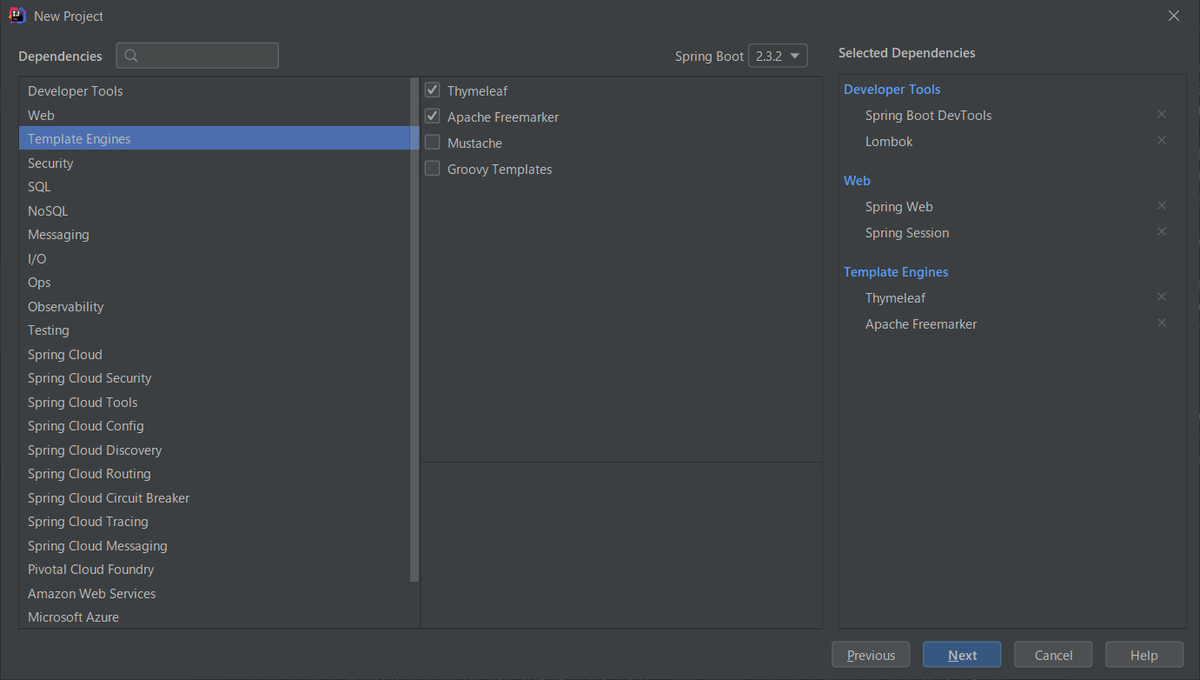Click the Next button
Image resolution: width=1200 pixels, height=680 pixels.
(962, 655)
